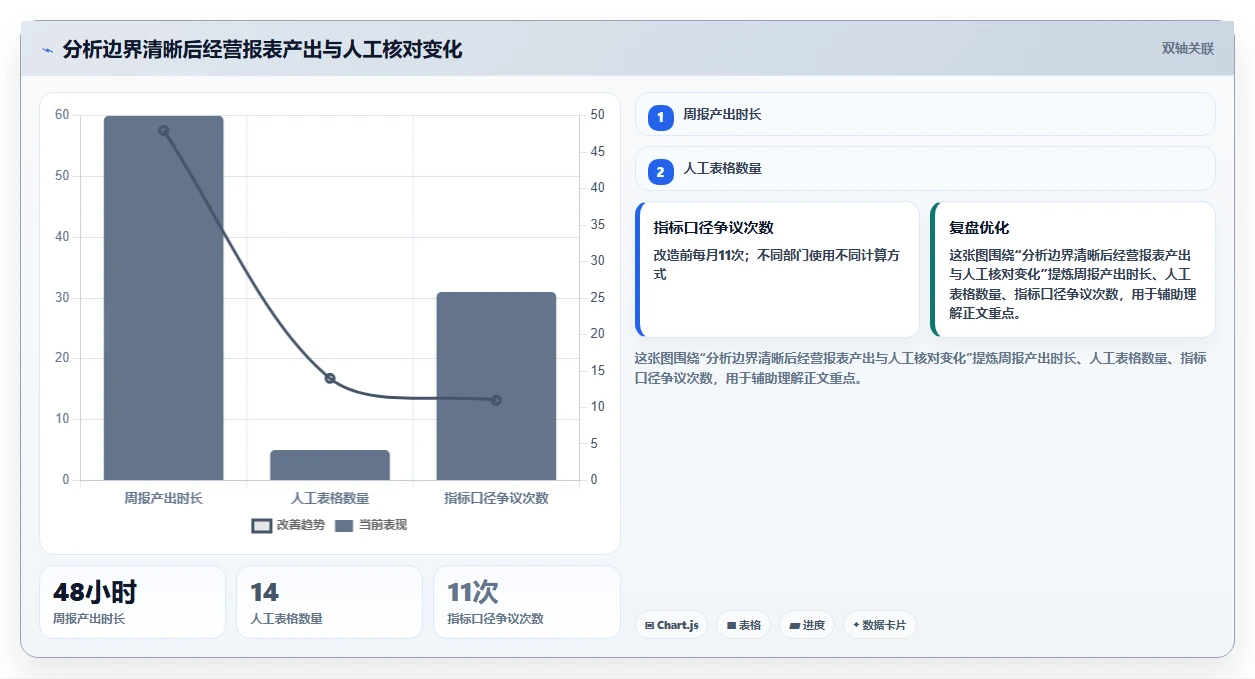Click the 指标口径争议次数 bar in chart
Viewport: 1255px width, 679px height.
click(496, 386)
